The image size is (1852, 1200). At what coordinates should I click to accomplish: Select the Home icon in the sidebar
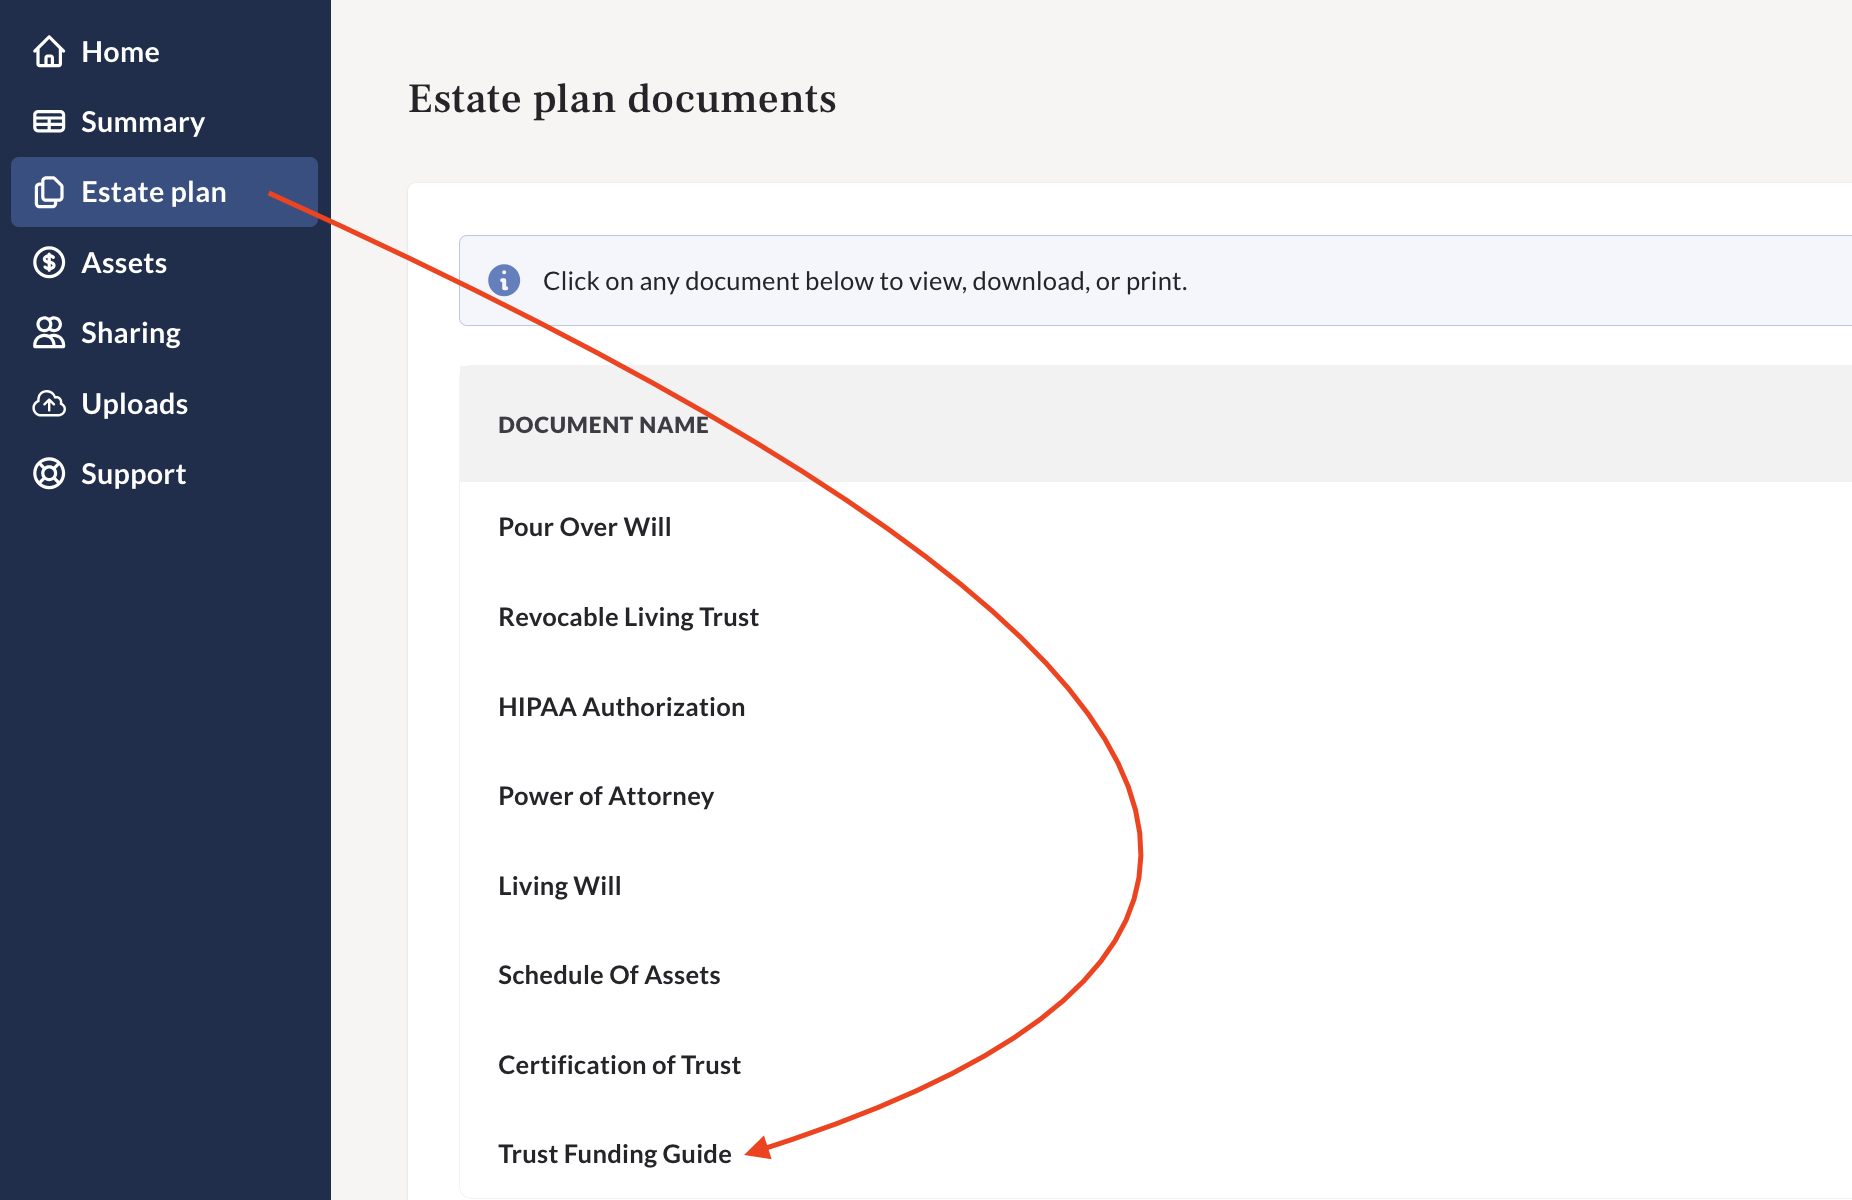[x=48, y=51]
